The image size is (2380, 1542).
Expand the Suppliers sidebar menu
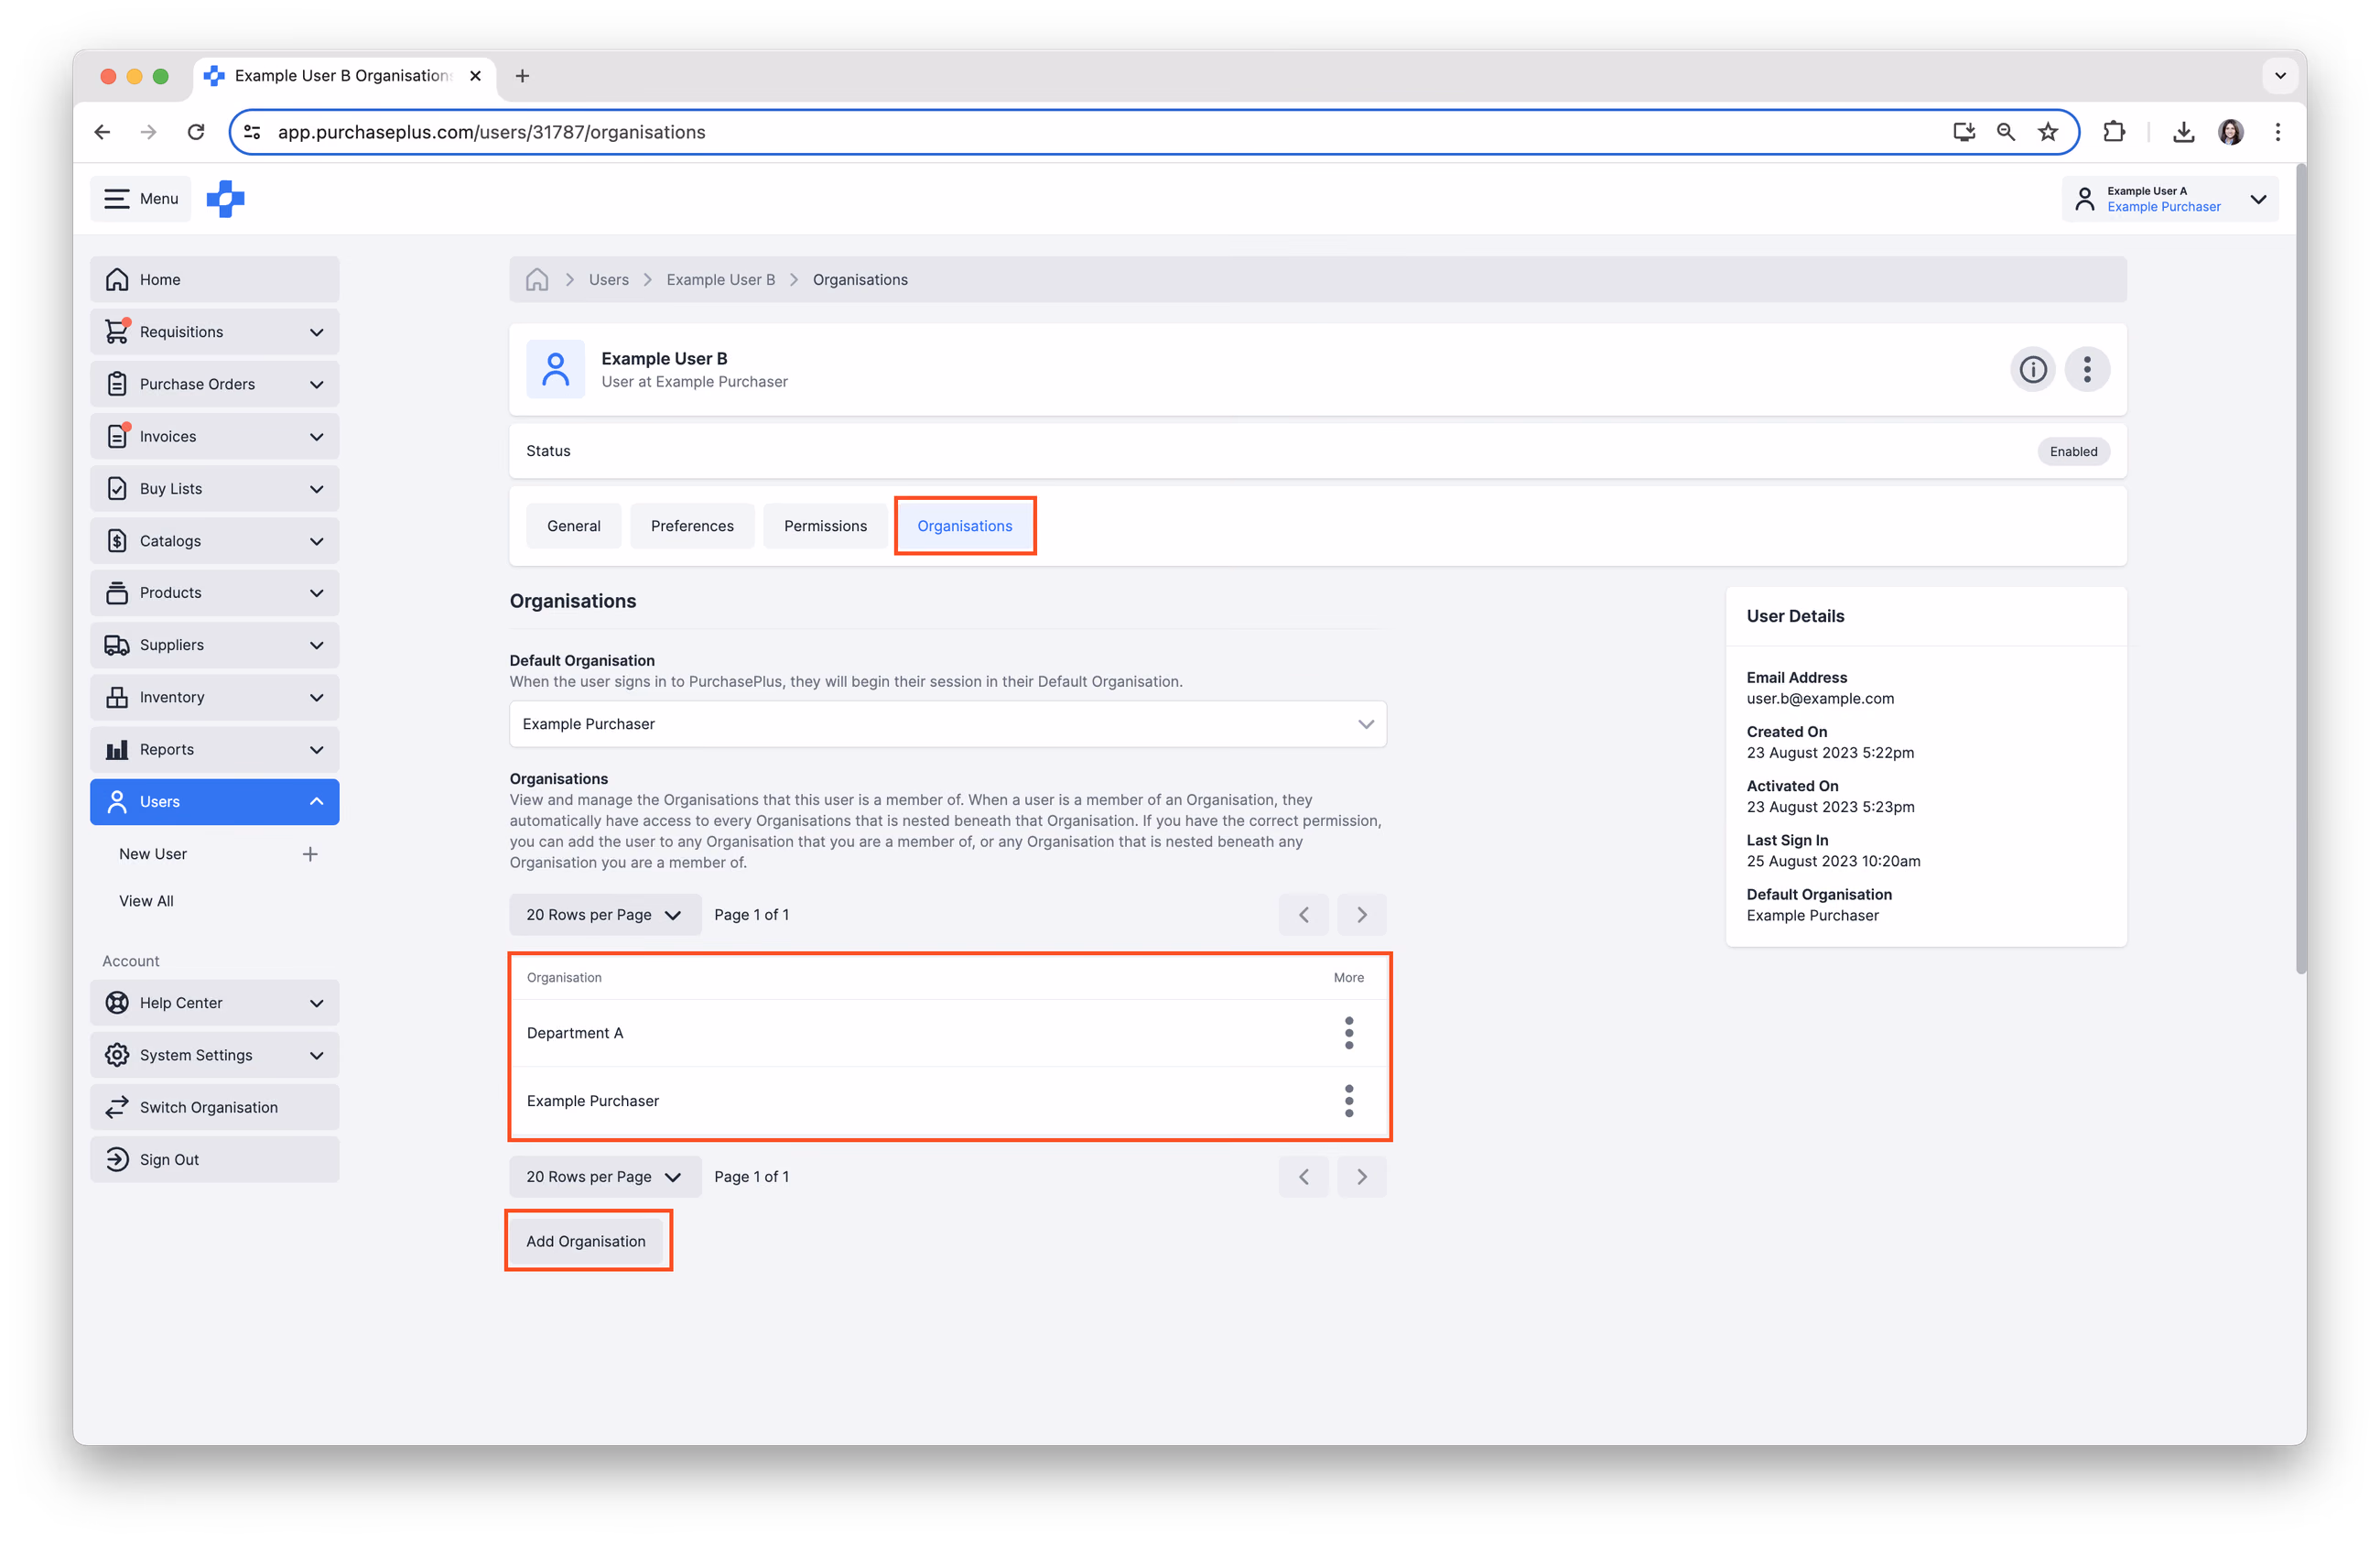point(215,645)
